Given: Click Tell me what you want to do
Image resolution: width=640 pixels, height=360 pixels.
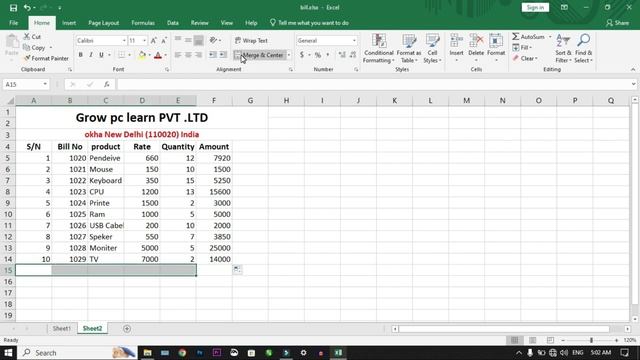Looking at the screenshot, I should pyautogui.click(x=309, y=23).
